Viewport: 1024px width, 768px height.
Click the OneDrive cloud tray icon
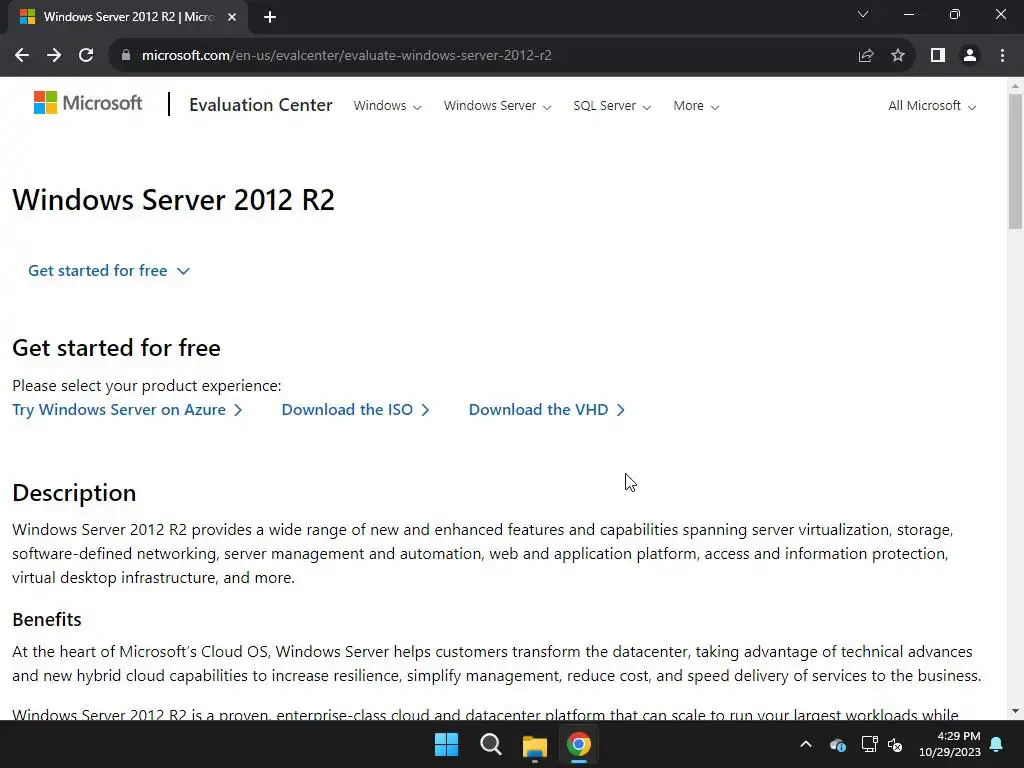[838, 744]
